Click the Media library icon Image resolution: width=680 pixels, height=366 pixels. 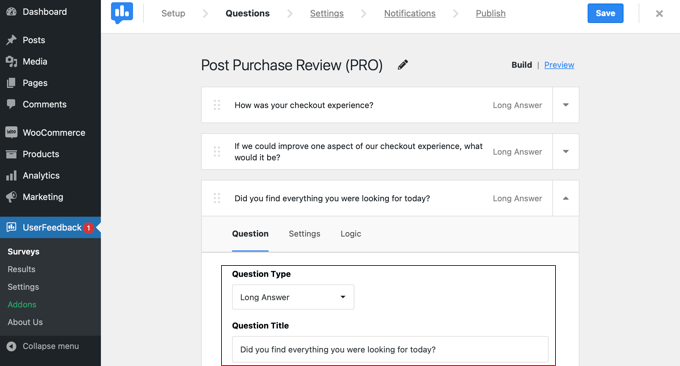point(11,62)
